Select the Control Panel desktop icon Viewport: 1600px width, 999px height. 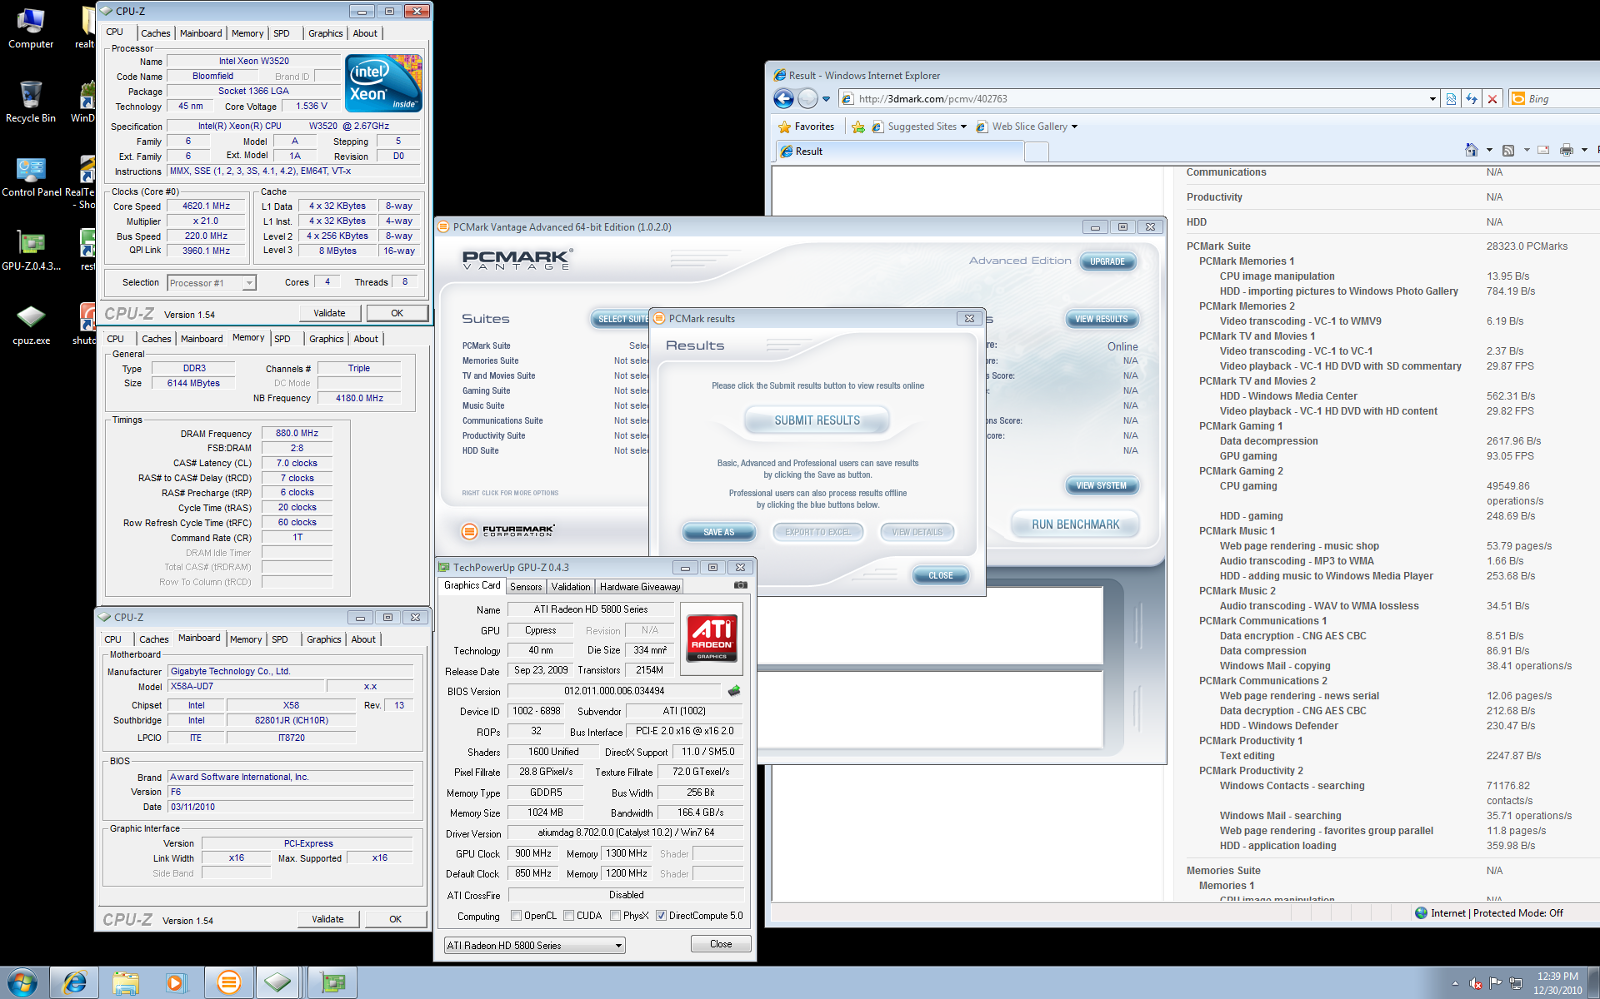click(x=31, y=176)
